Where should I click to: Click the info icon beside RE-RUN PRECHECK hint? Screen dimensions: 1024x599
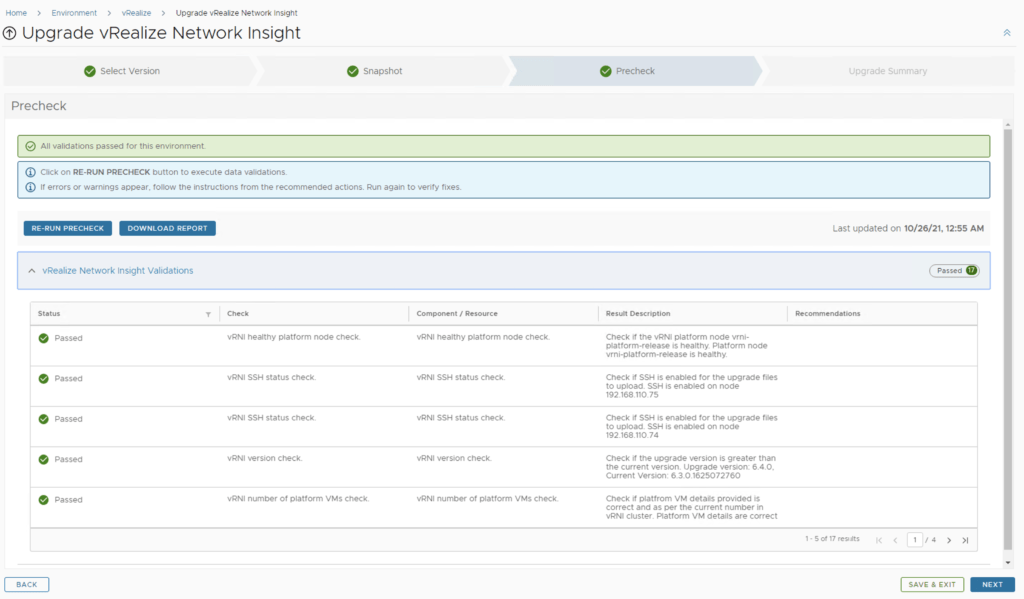[31, 172]
